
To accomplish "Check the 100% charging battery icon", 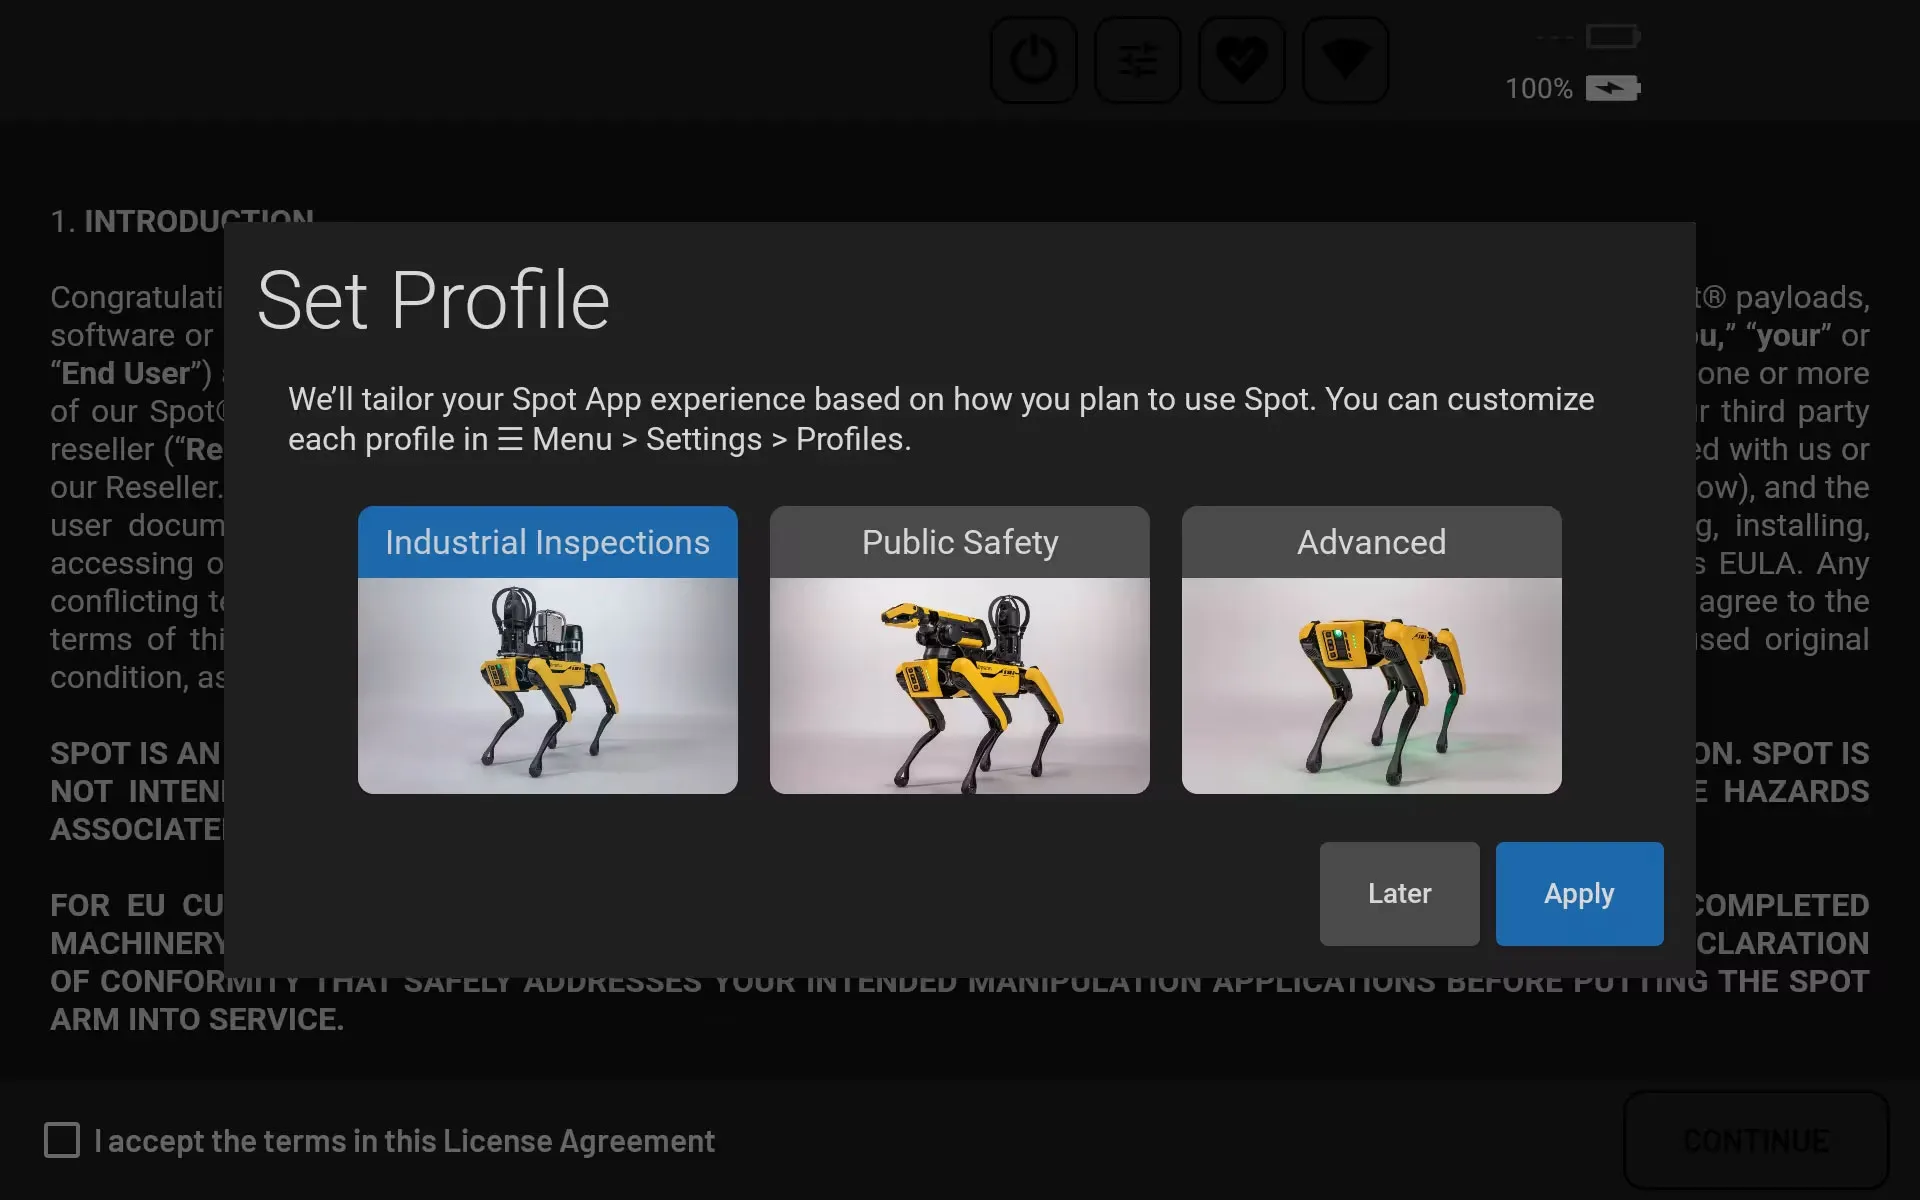I will coord(1613,89).
